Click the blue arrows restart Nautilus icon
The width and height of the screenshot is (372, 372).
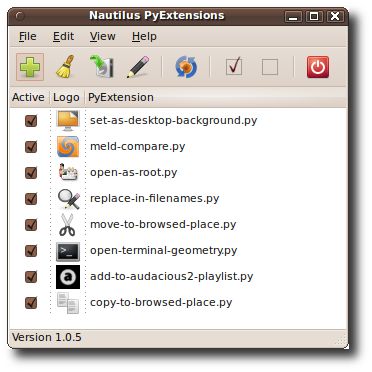[186, 67]
